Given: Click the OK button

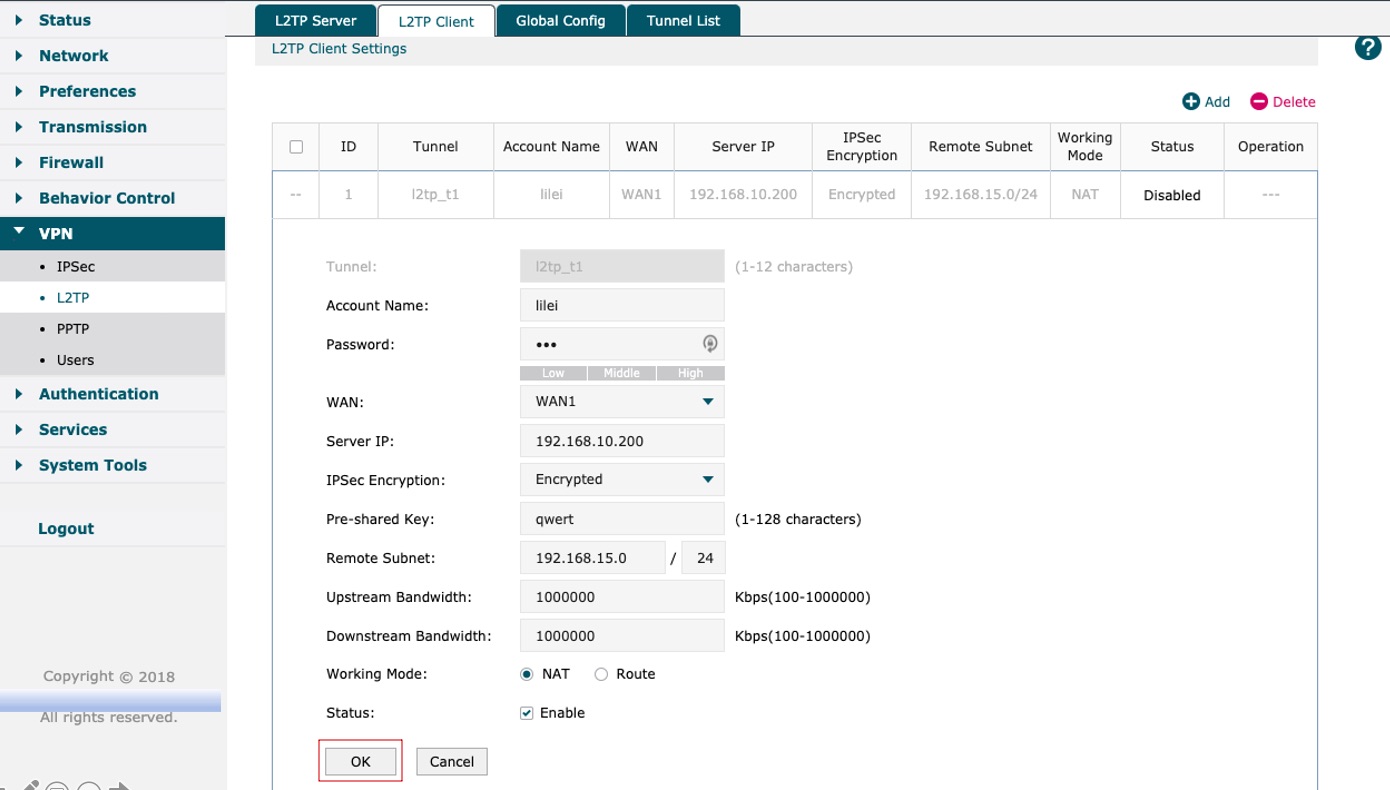Looking at the screenshot, I should click(361, 762).
